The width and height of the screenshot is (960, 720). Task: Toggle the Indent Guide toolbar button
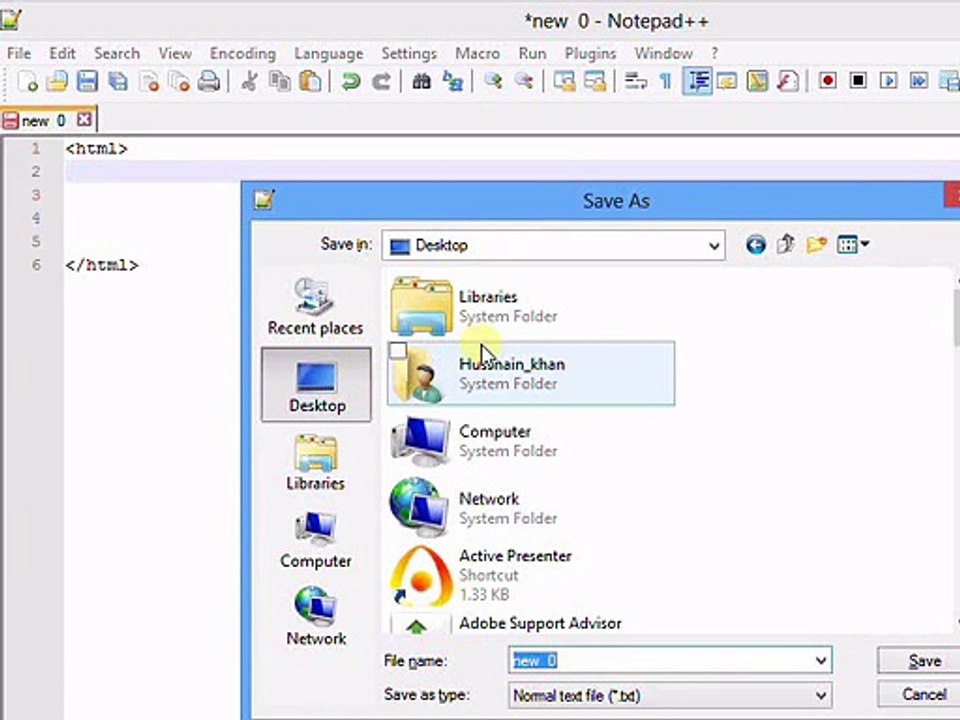tap(698, 81)
